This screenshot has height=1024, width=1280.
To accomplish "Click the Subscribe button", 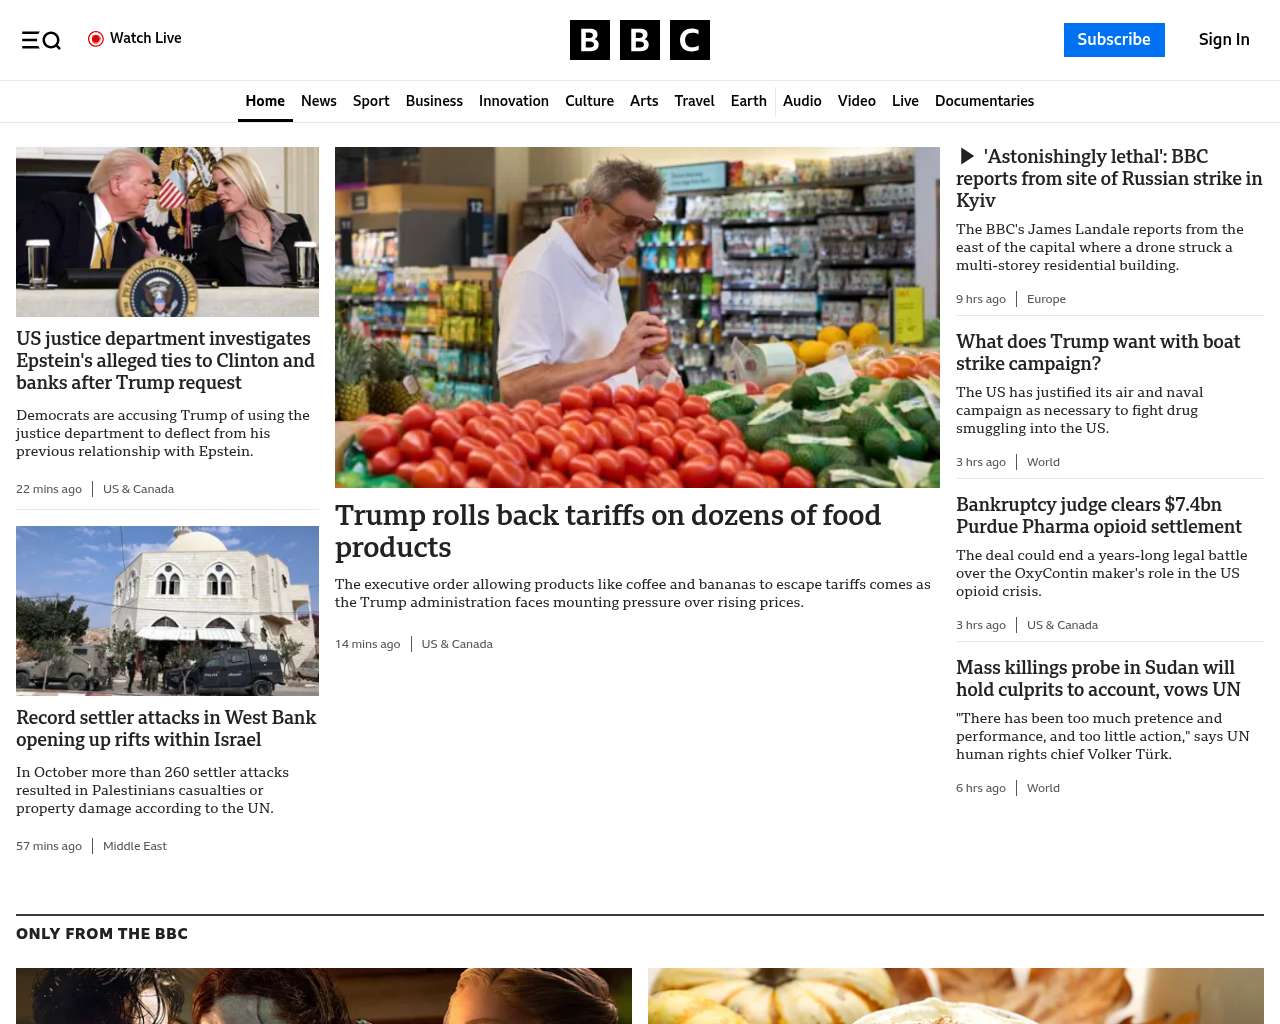I will (x=1114, y=40).
